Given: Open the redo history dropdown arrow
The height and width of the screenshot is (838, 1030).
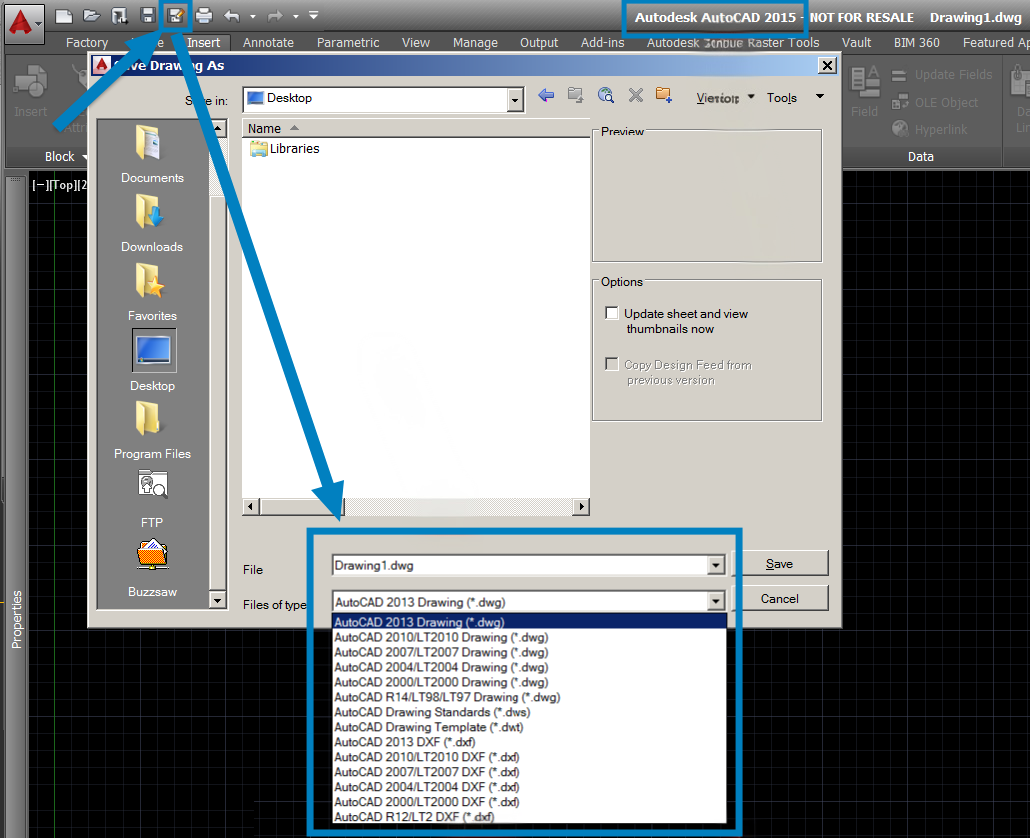Looking at the screenshot, I should 296,16.
